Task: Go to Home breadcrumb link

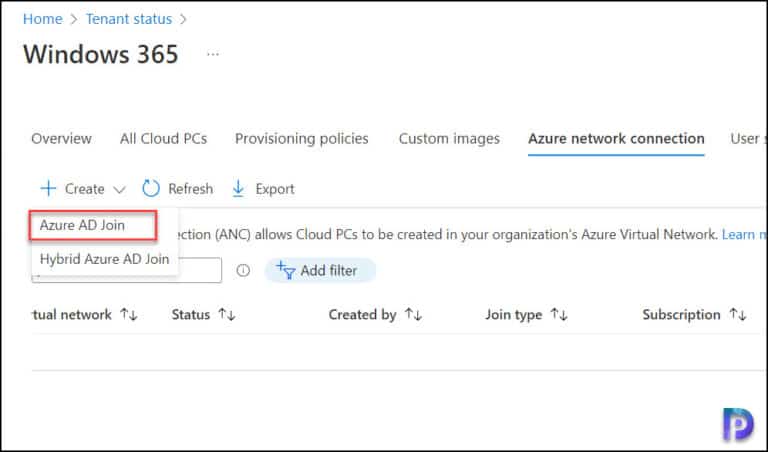Action: coord(43,19)
